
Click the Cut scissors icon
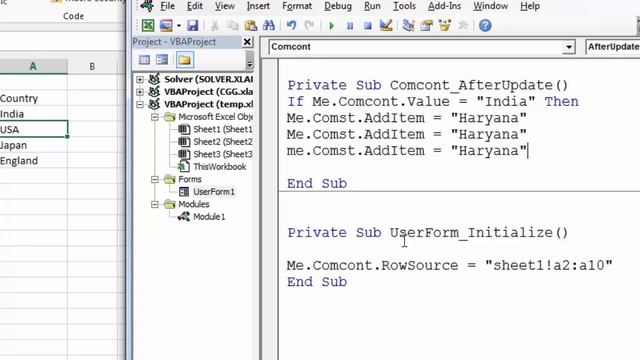coord(215,26)
